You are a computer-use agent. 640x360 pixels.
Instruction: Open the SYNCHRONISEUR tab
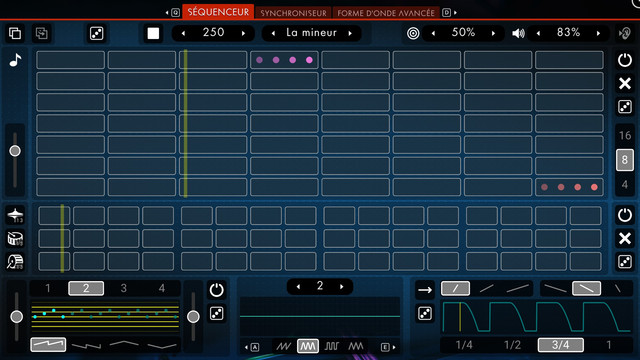pyautogui.click(x=293, y=13)
